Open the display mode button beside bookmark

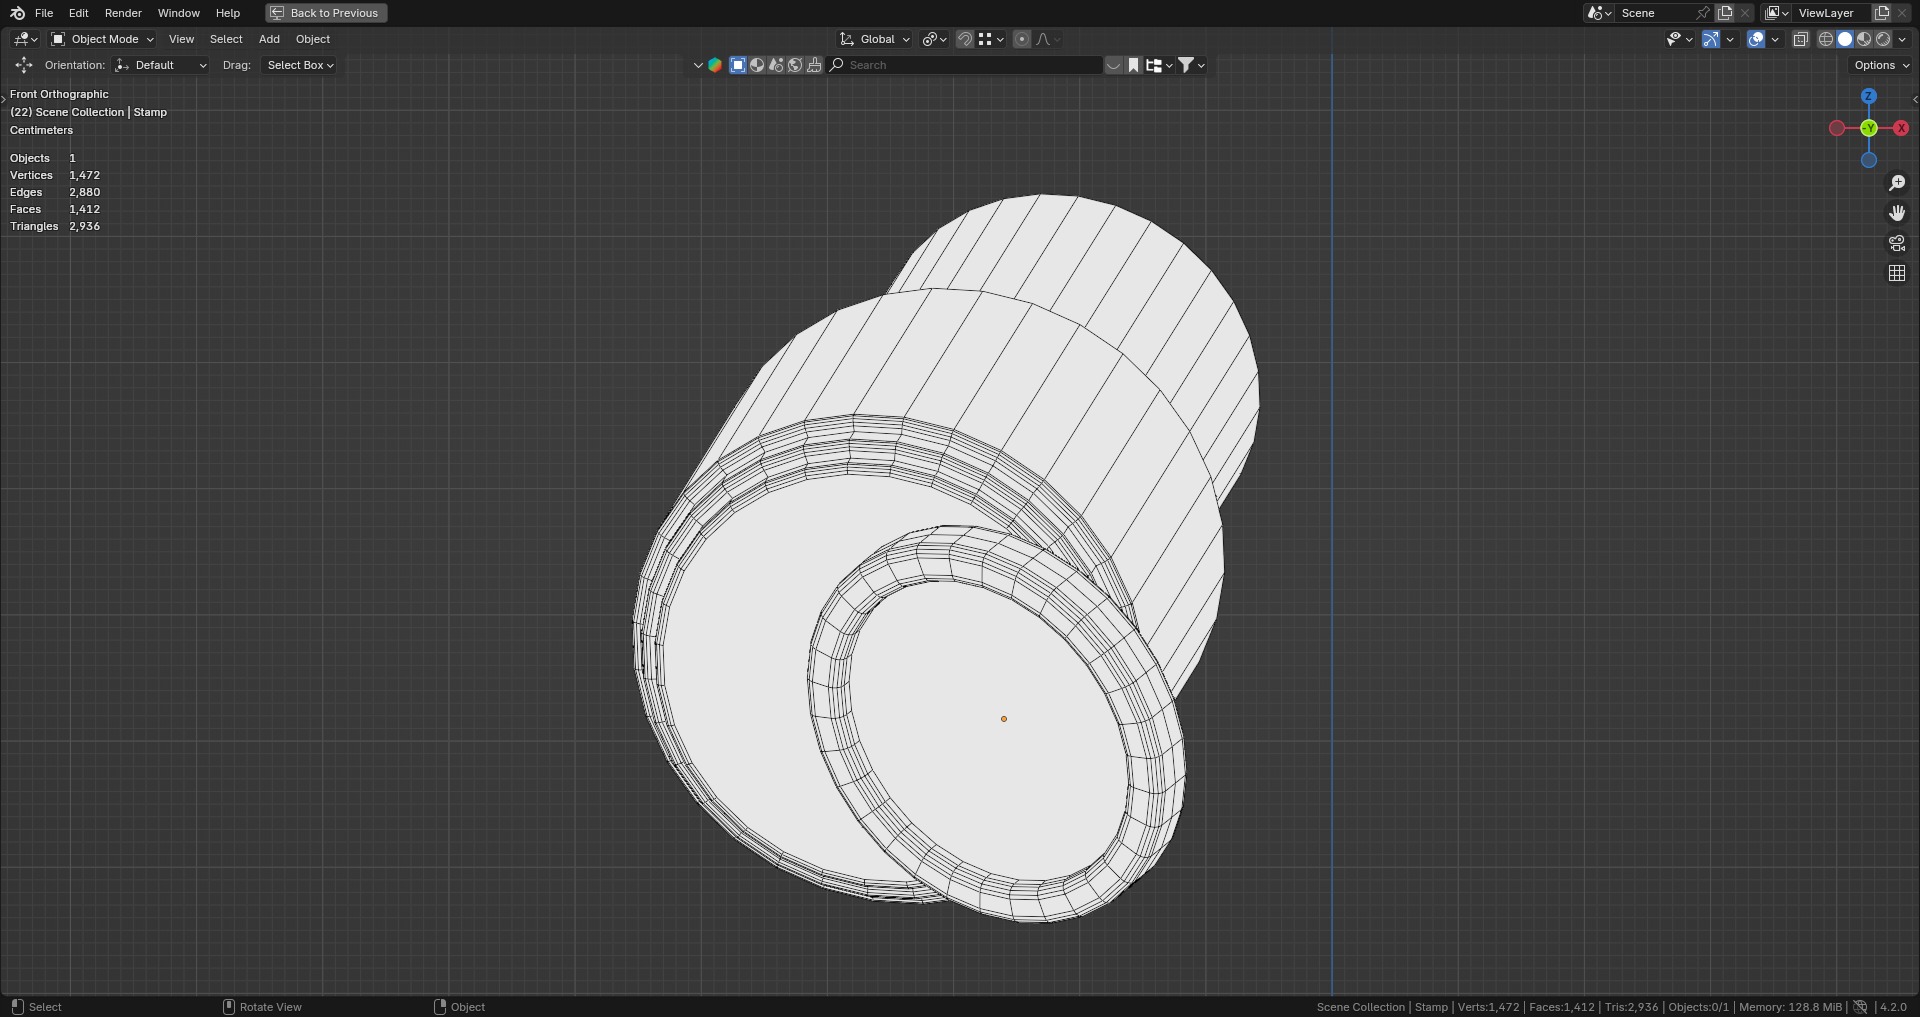point(1159,65)
